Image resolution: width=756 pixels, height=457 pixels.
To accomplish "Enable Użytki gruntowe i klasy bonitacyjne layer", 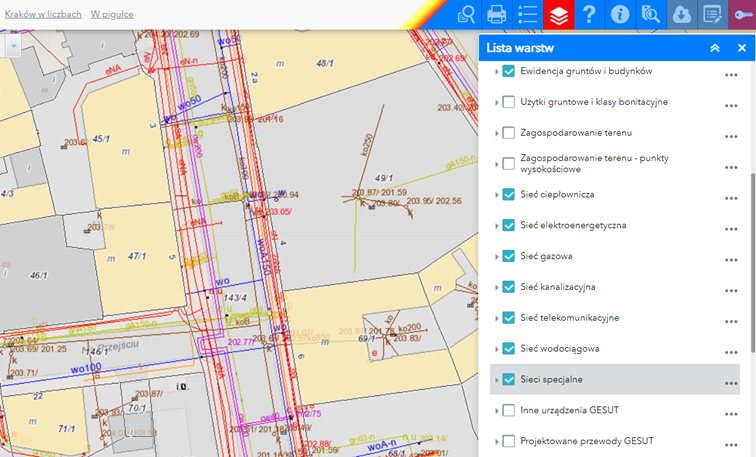I will (508, 102).
